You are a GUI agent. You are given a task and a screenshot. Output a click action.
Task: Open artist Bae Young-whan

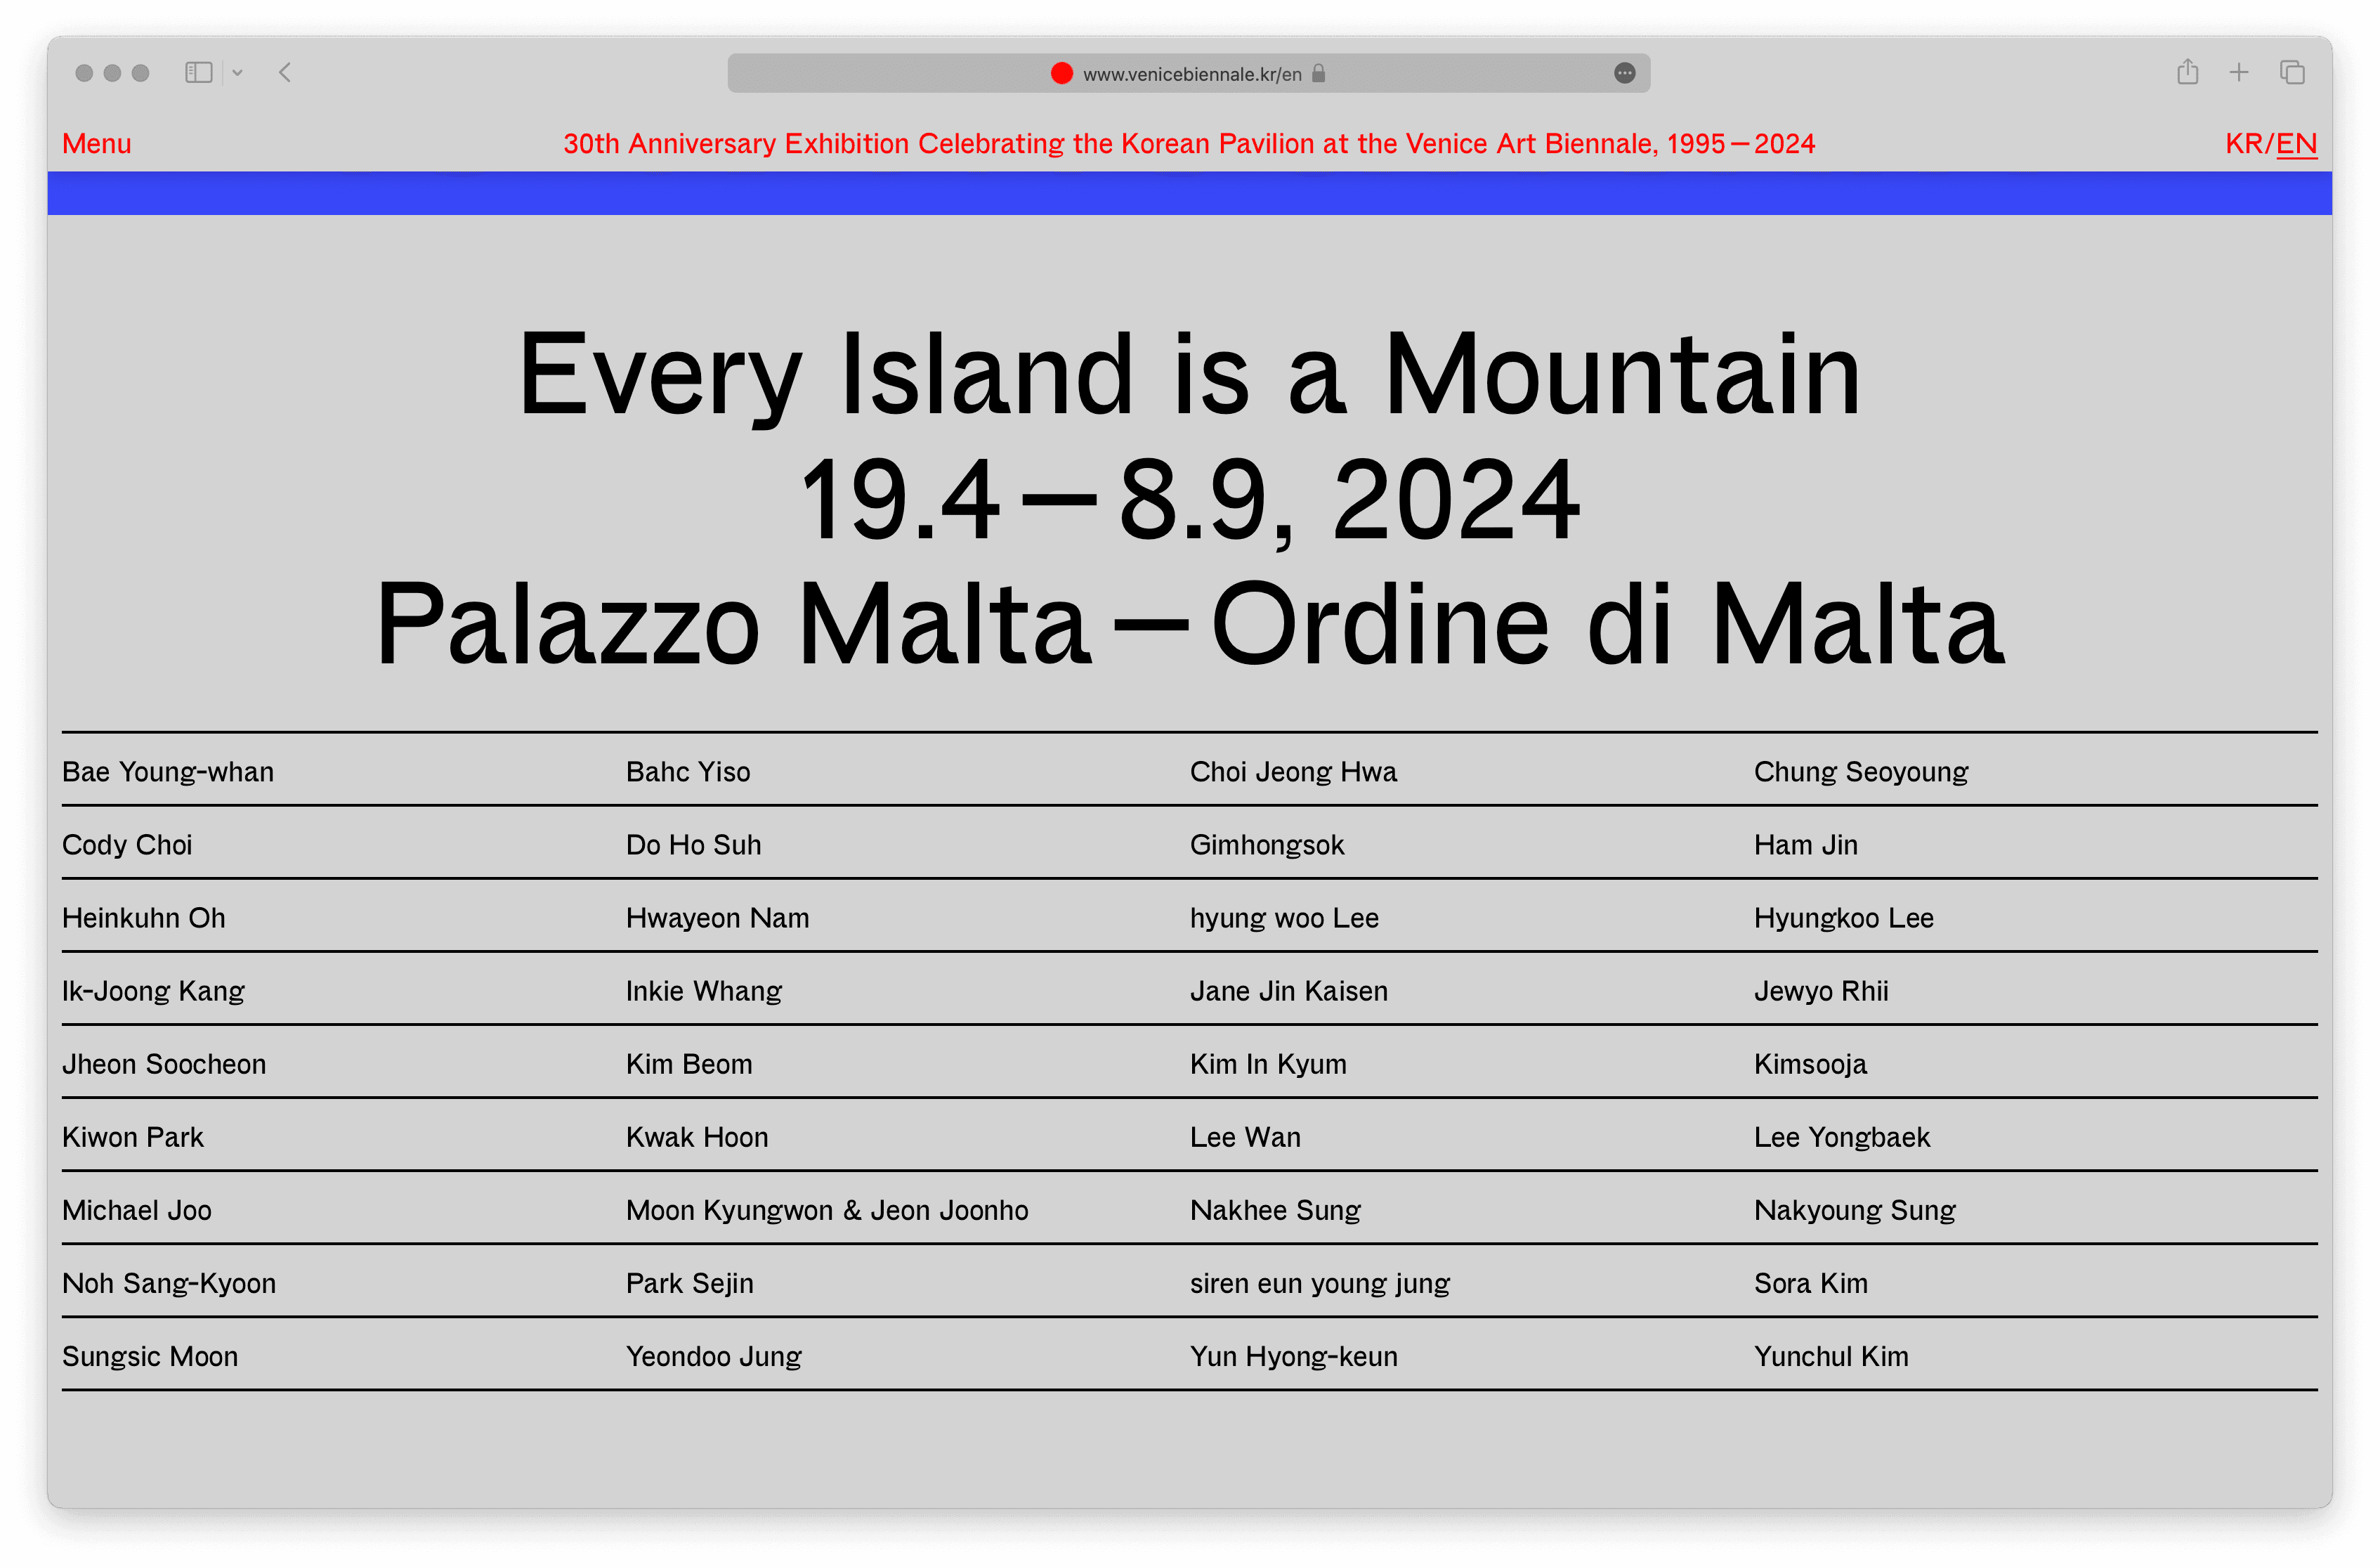pyautogui.click(x=168, y=772)
